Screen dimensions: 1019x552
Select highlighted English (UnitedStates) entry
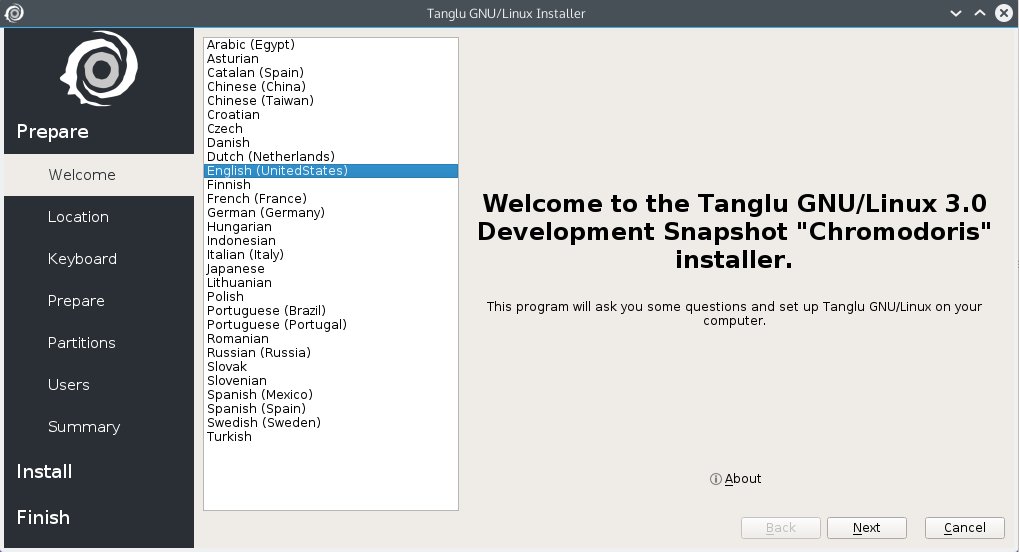tap(331, 171)
